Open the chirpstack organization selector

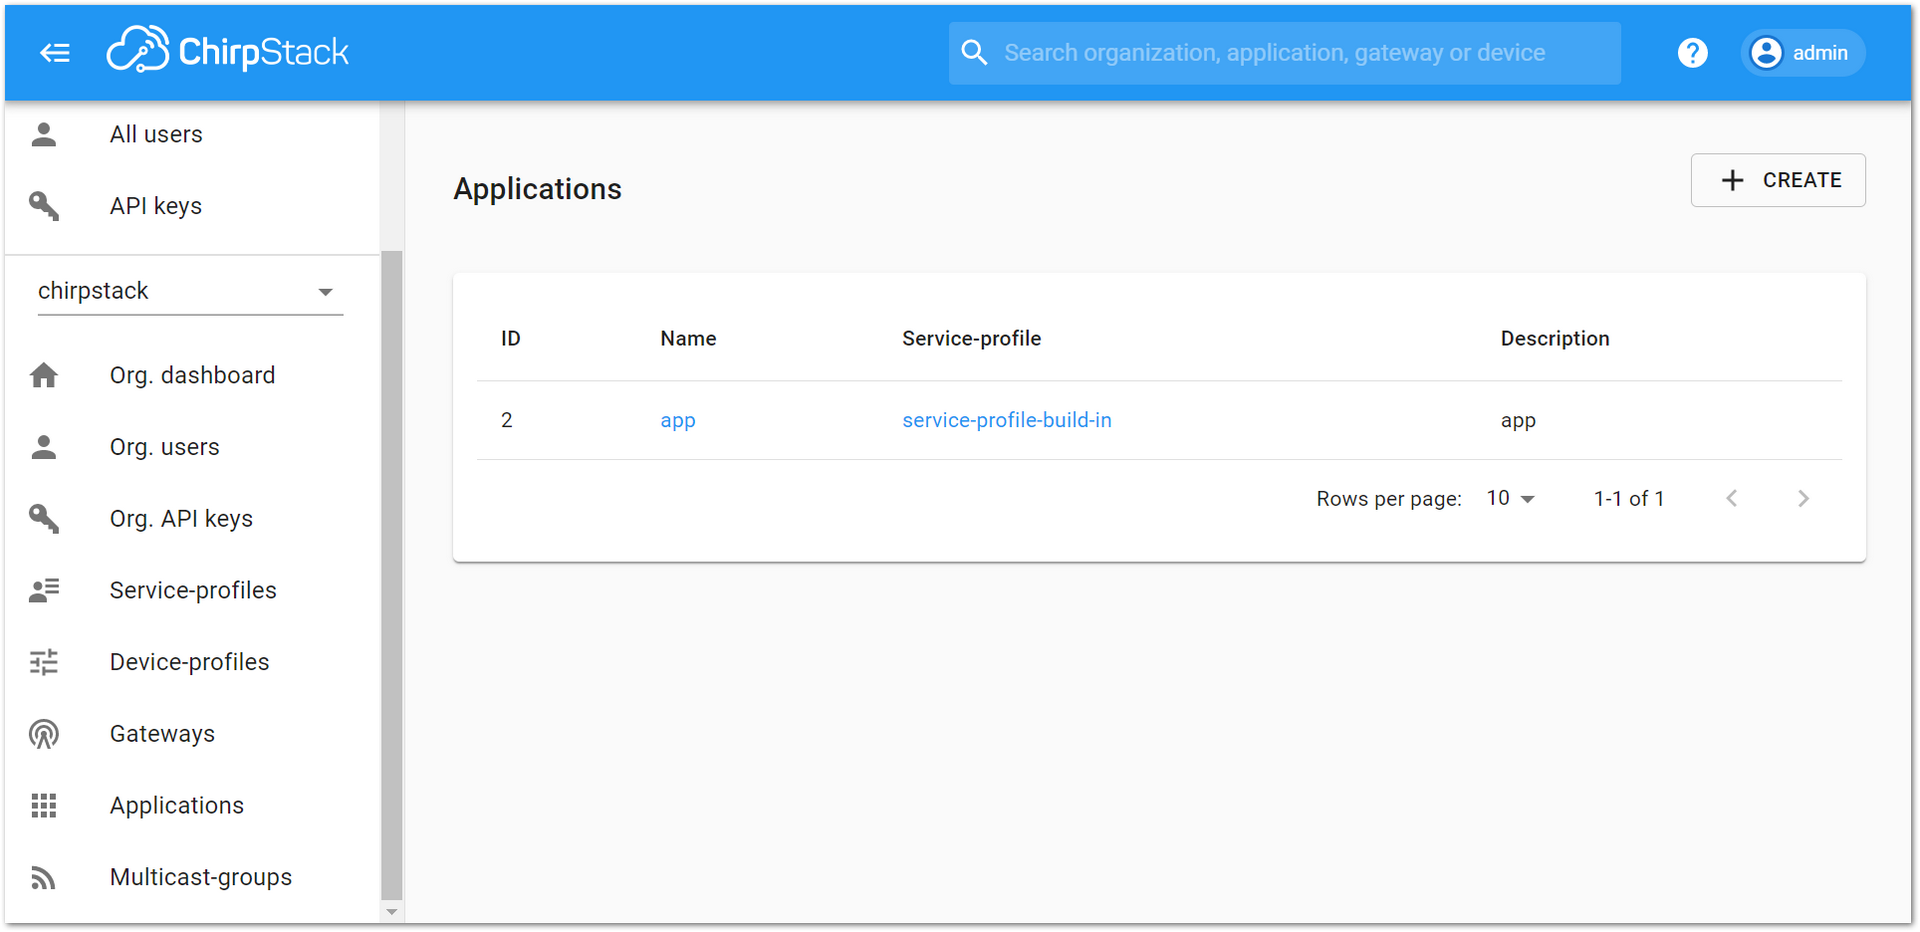pyautogui.click(x=190, y=291)
